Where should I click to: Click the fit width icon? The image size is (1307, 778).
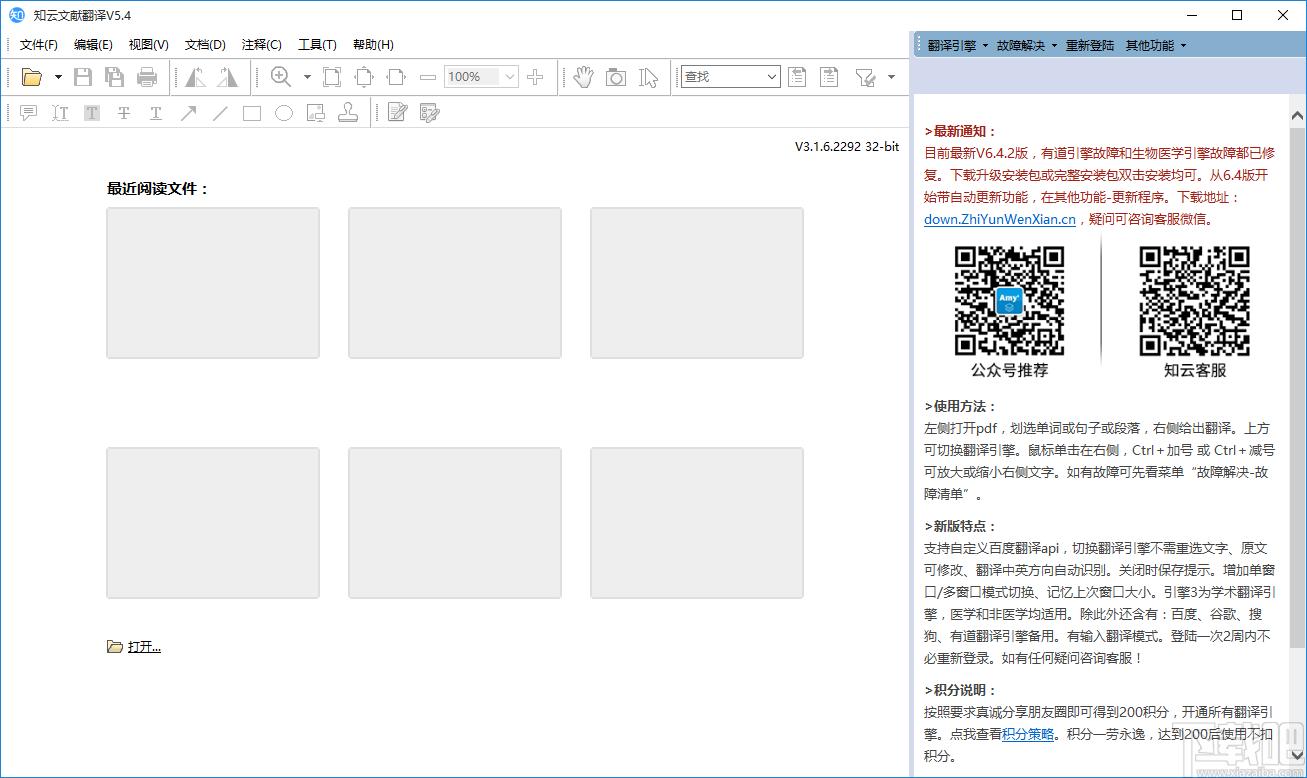click(x=396, y=77)
